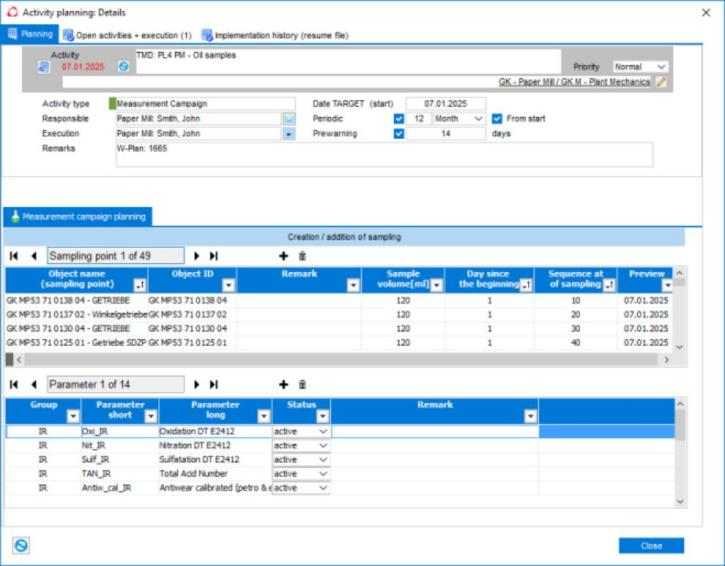Click the Date TARGET start field

point(446,104)
